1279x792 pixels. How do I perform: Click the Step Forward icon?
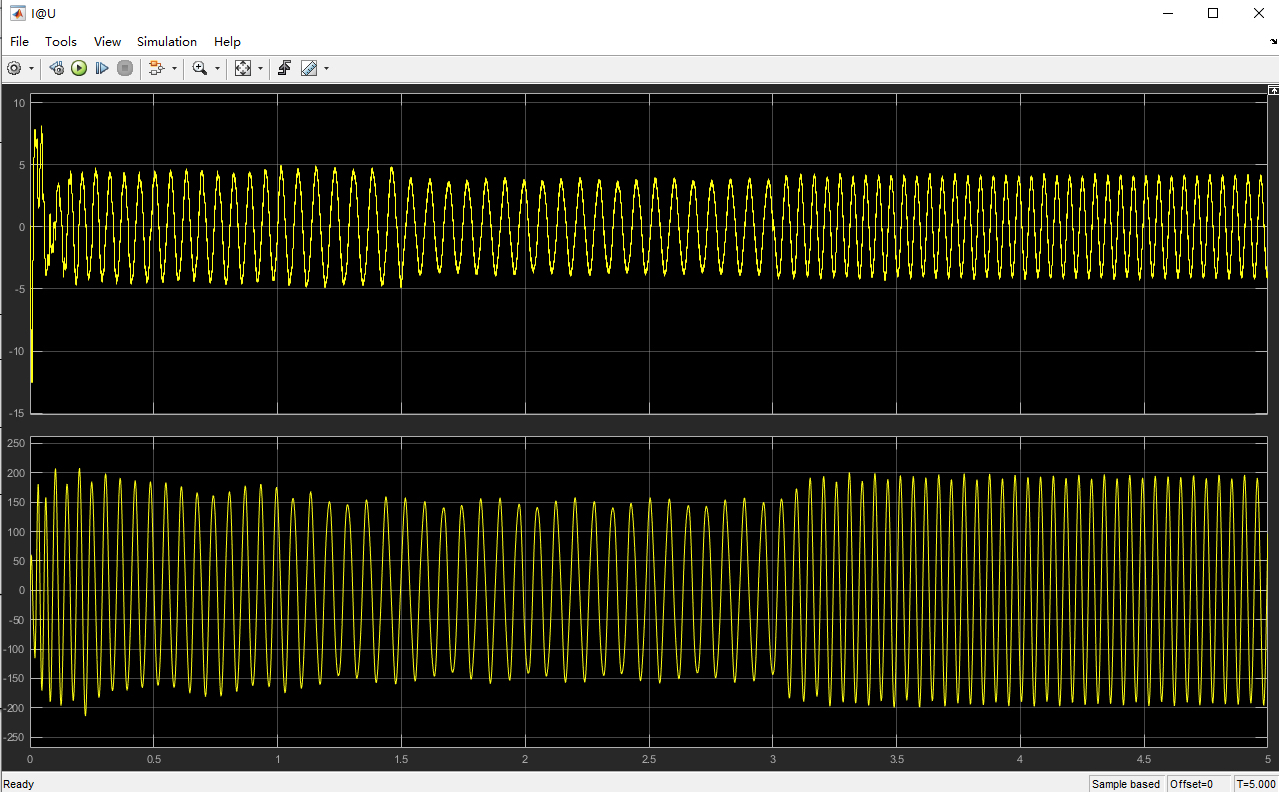tap(102, 68)
